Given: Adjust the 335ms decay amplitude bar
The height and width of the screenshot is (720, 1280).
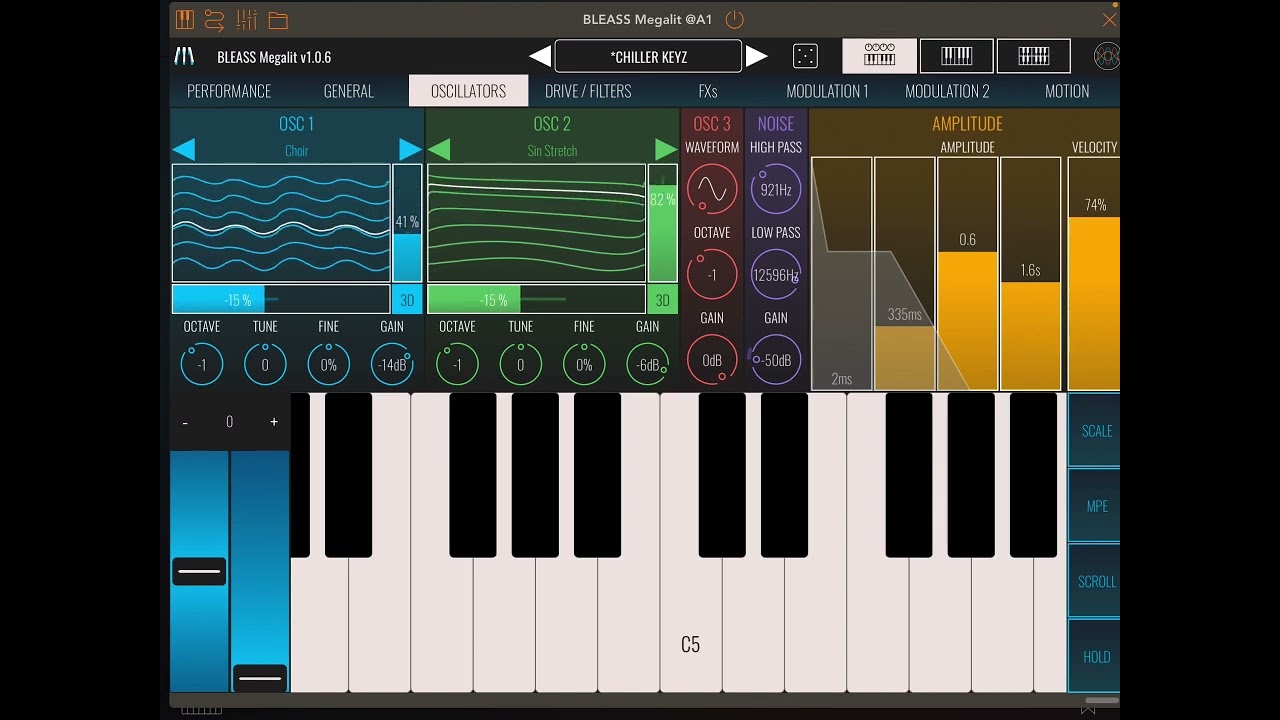Looking at the screenshot, I should (x=905, y=273).
